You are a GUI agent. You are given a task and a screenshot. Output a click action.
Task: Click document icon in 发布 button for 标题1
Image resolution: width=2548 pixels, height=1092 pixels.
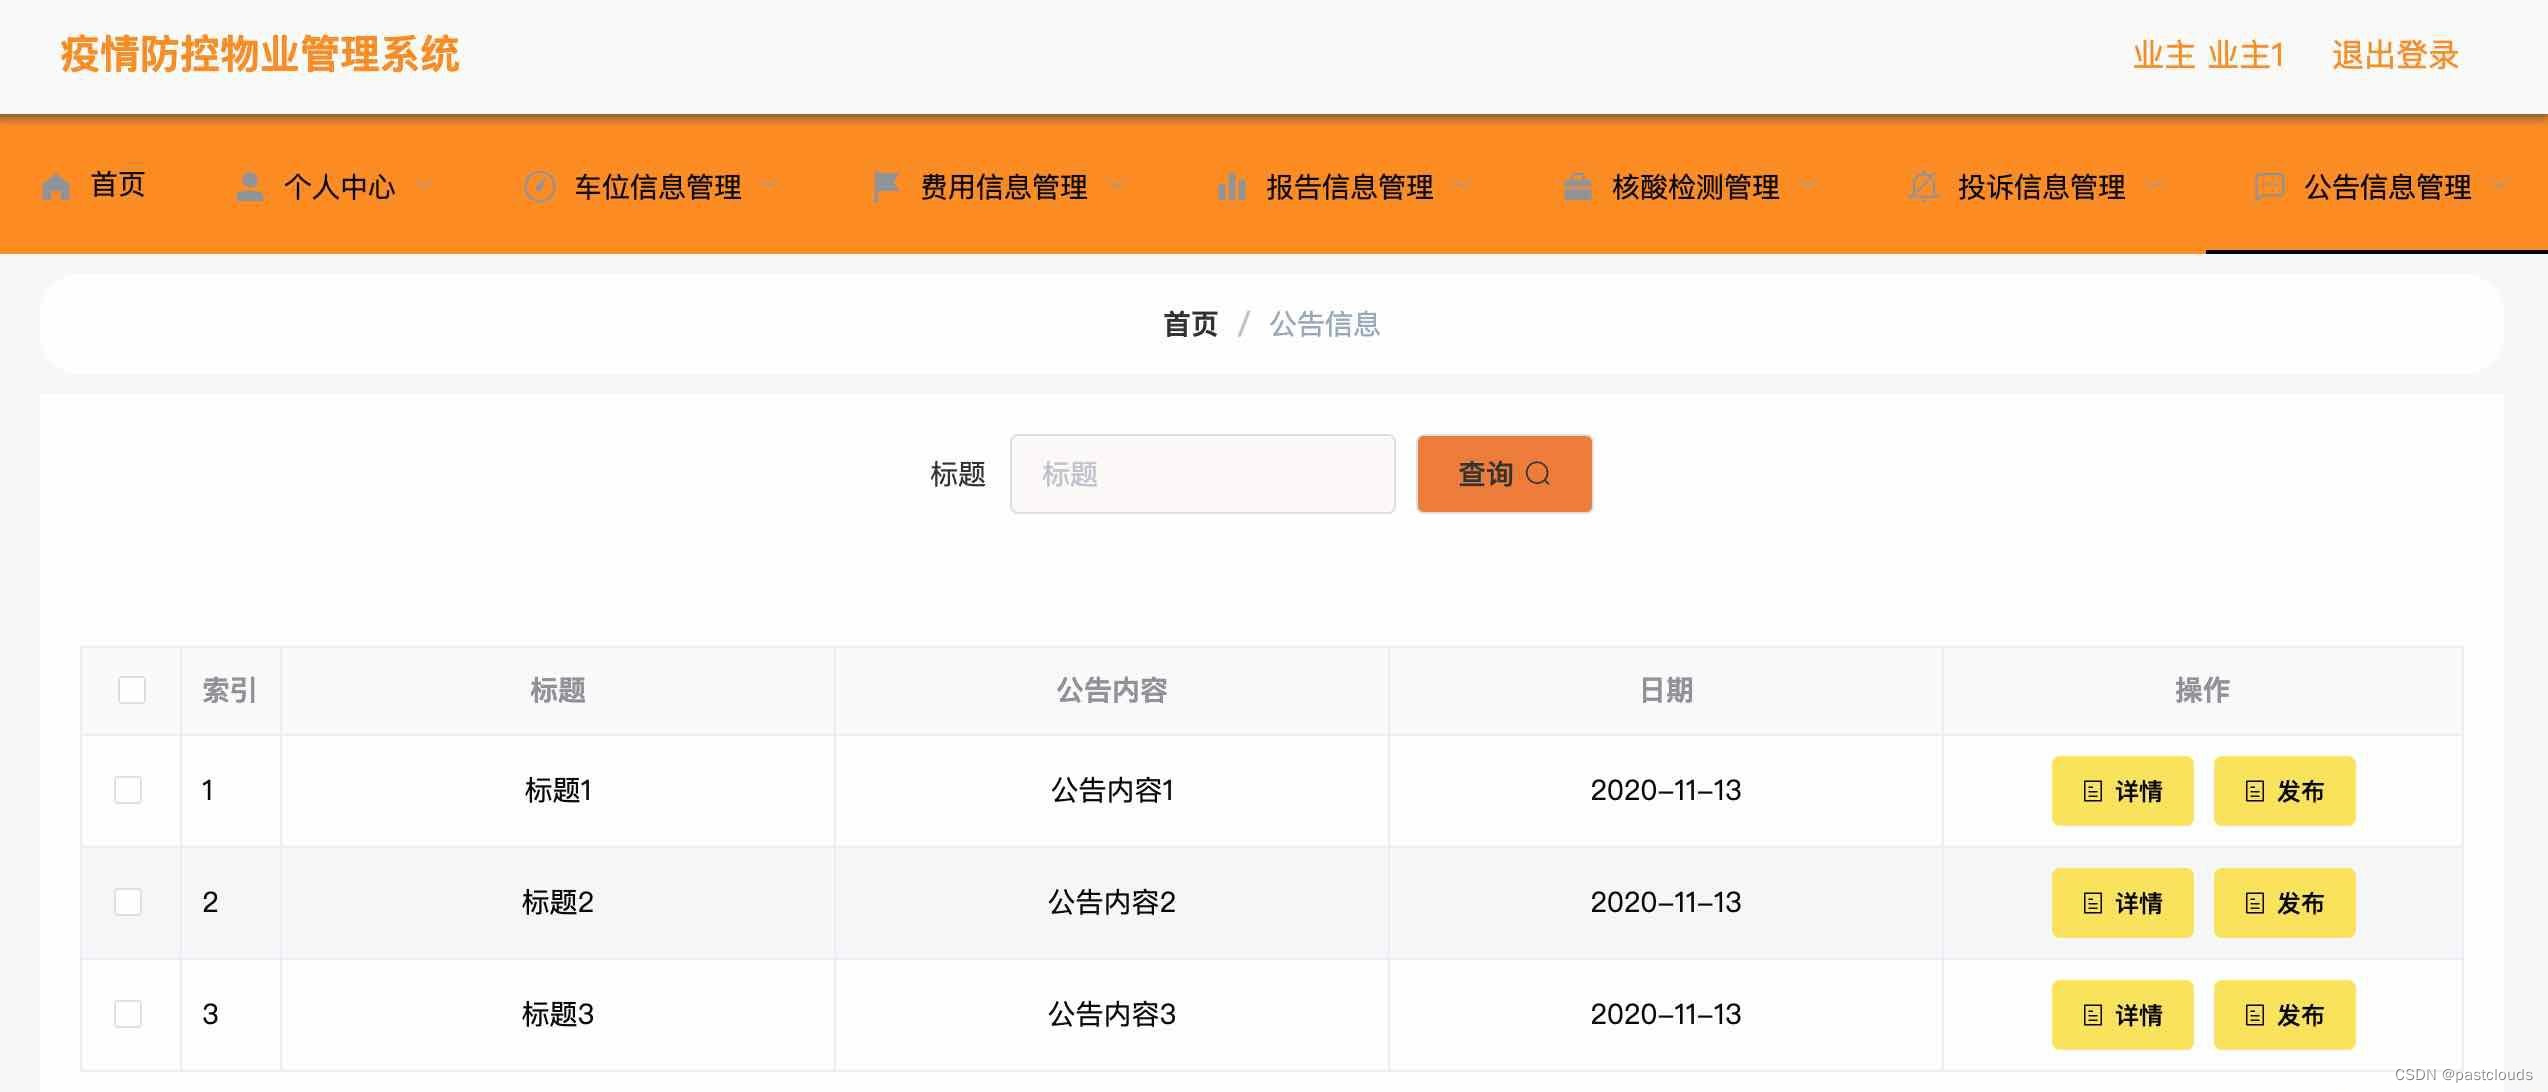2255,791
